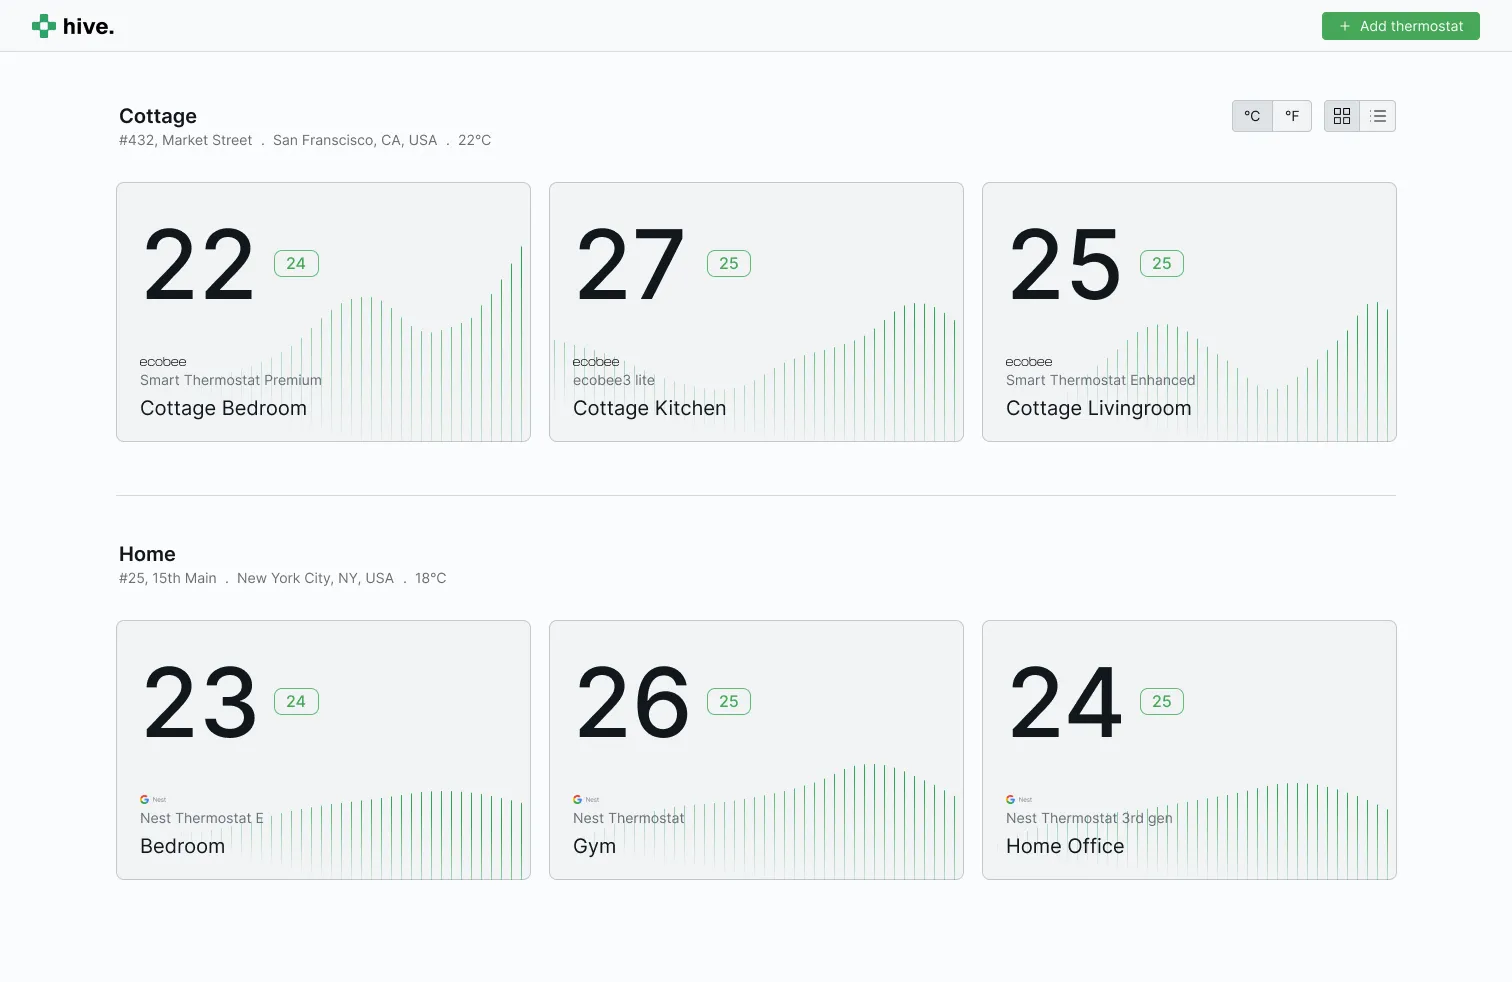This screenshot has width=1512, height=982.
Task: Click the Gym target temperature badge
Action: point(729,702)
